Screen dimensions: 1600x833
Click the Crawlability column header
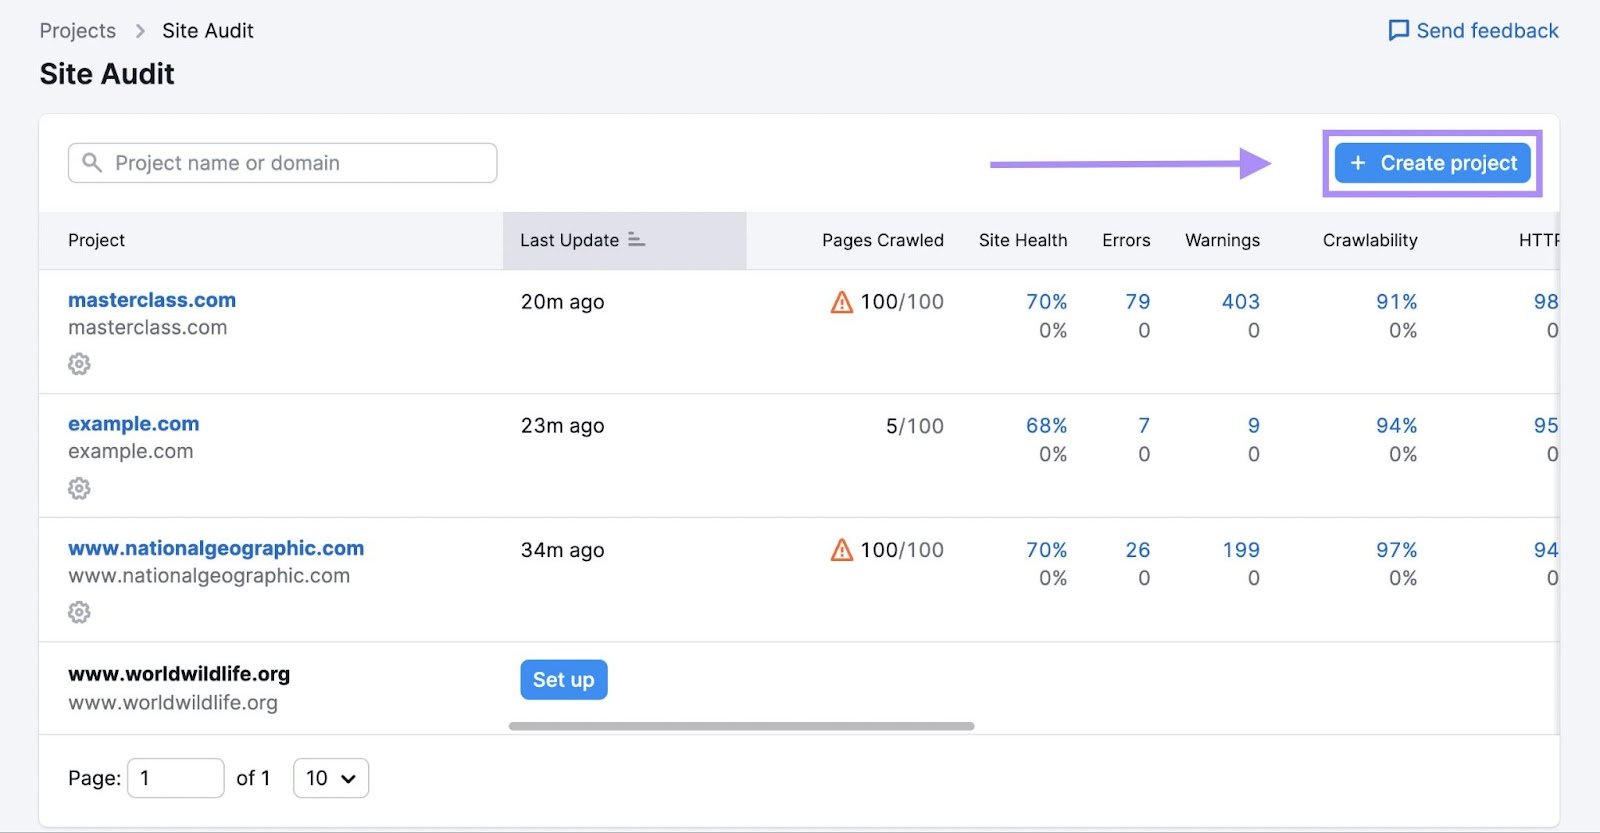click(1370, 240)
